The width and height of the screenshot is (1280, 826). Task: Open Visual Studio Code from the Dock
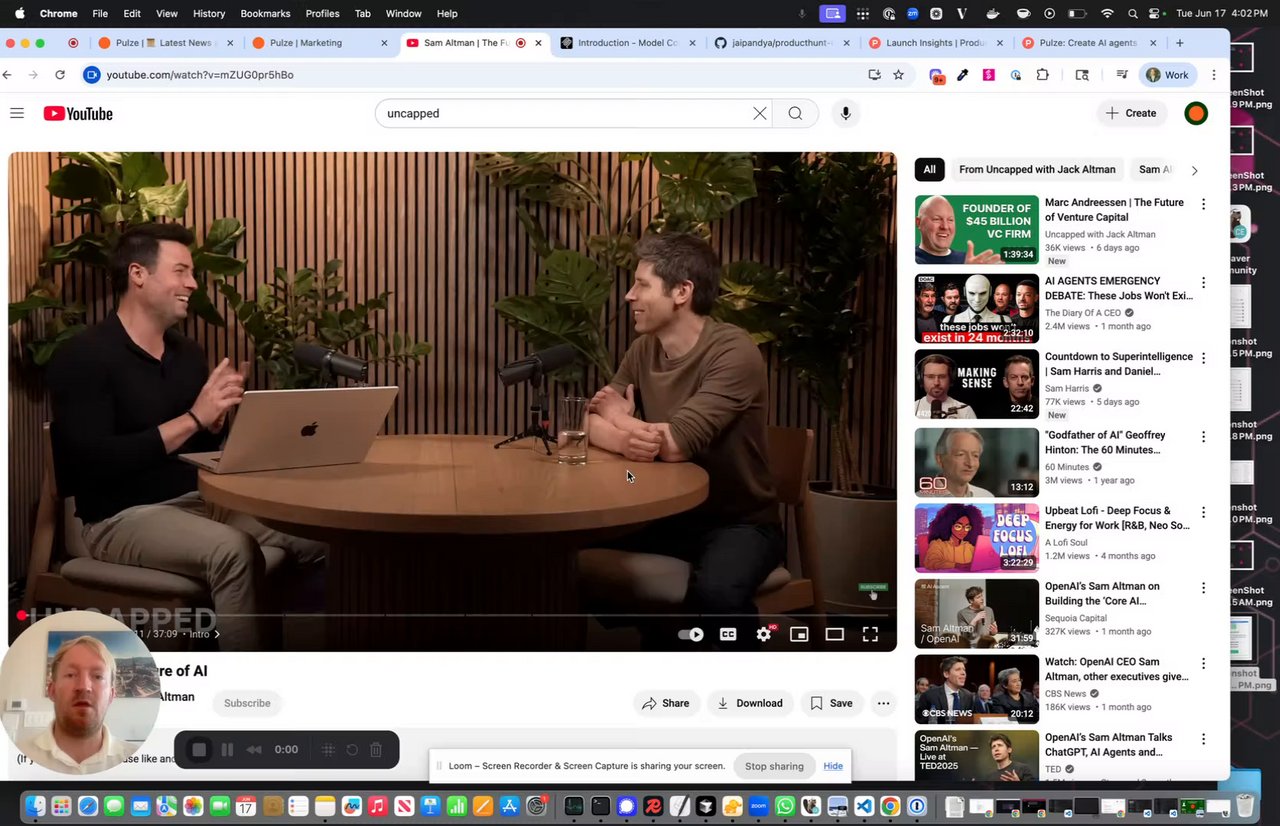(x=863, y=806)
